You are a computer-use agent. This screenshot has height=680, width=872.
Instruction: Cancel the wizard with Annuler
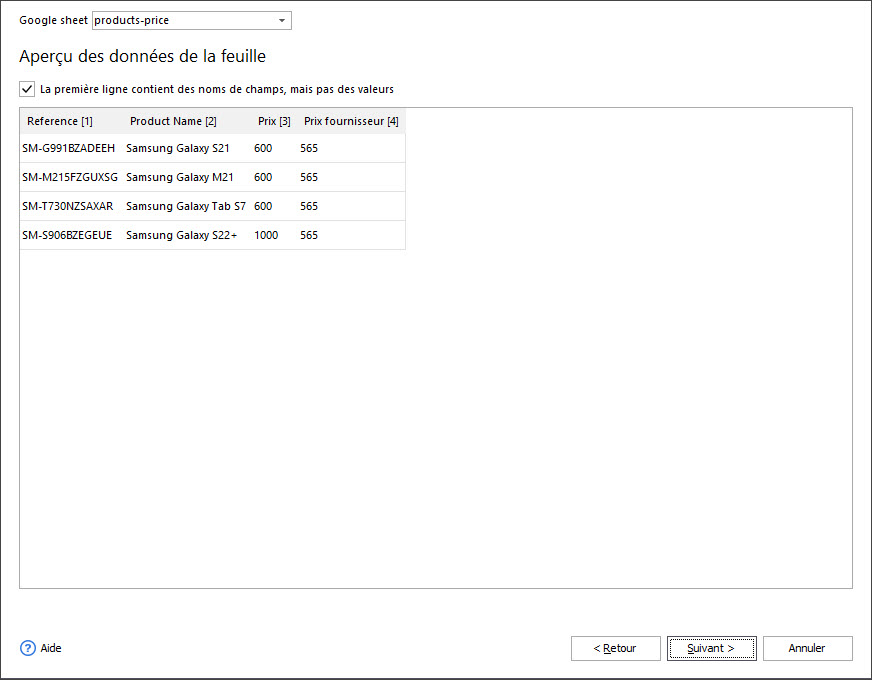click(x=807, y=648)
